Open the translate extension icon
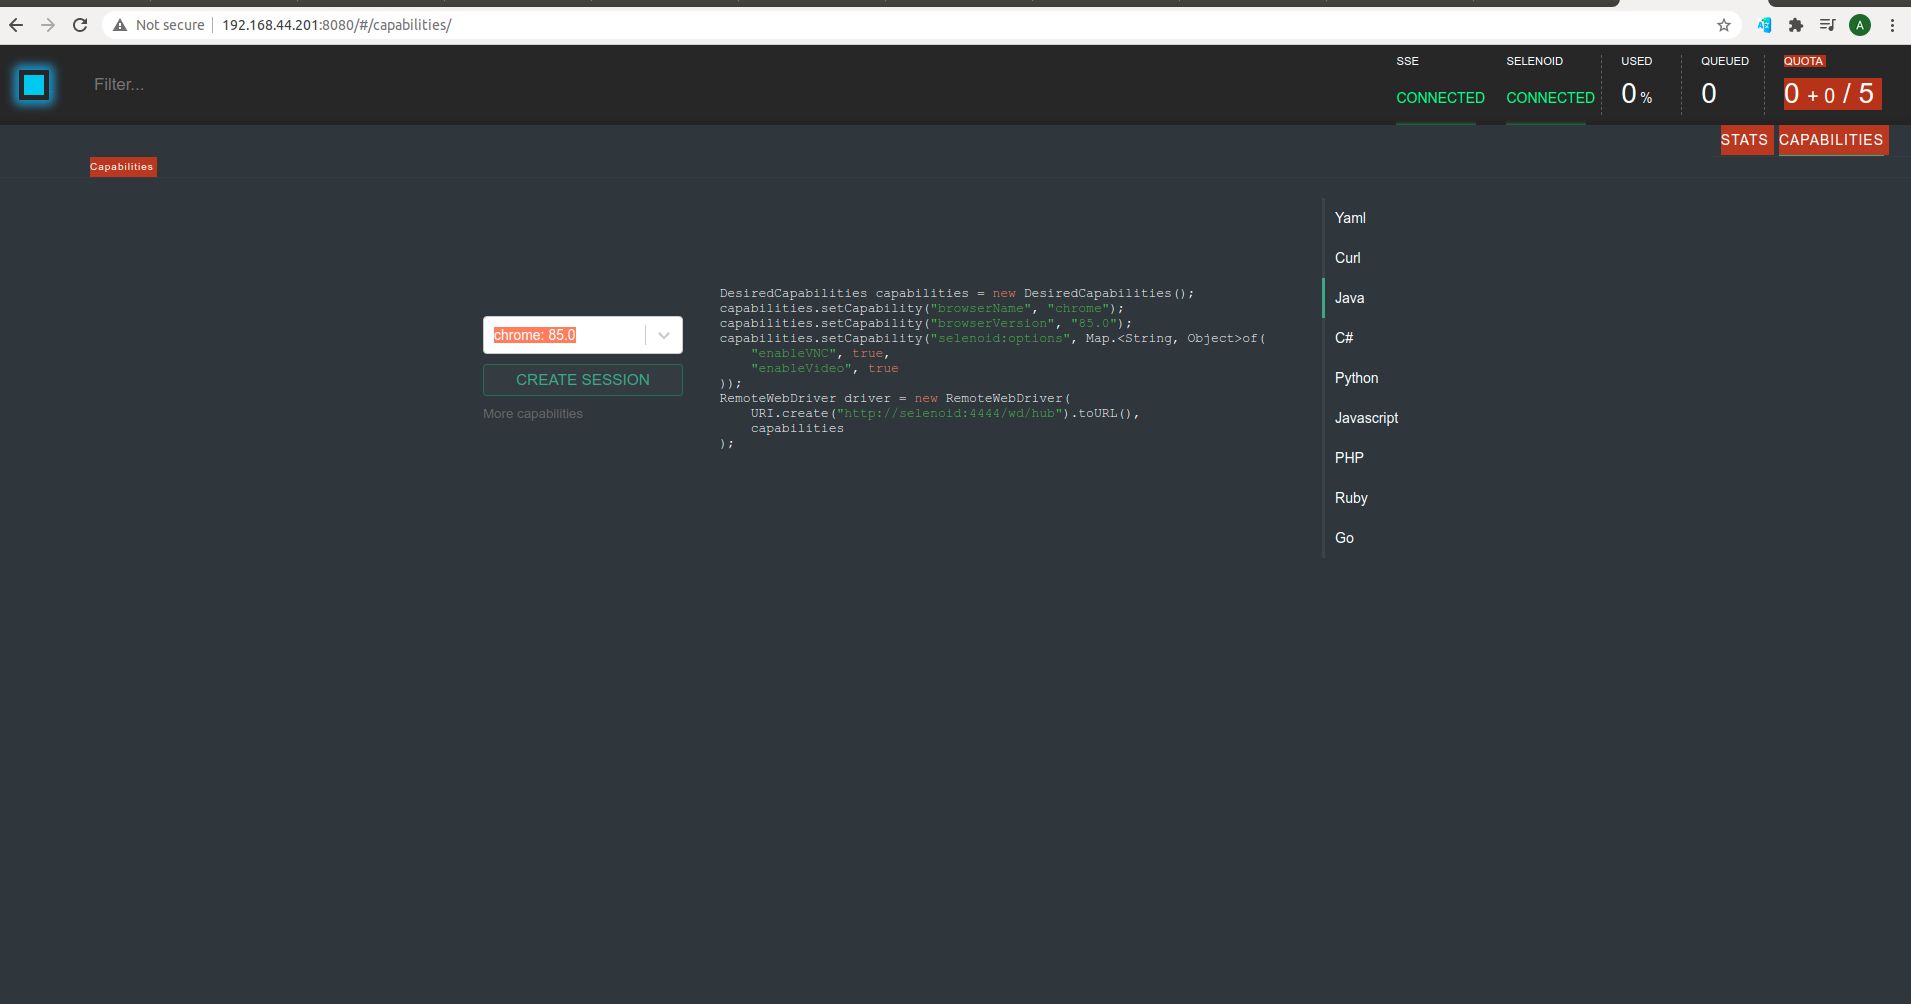 [x=1764, y=25]
